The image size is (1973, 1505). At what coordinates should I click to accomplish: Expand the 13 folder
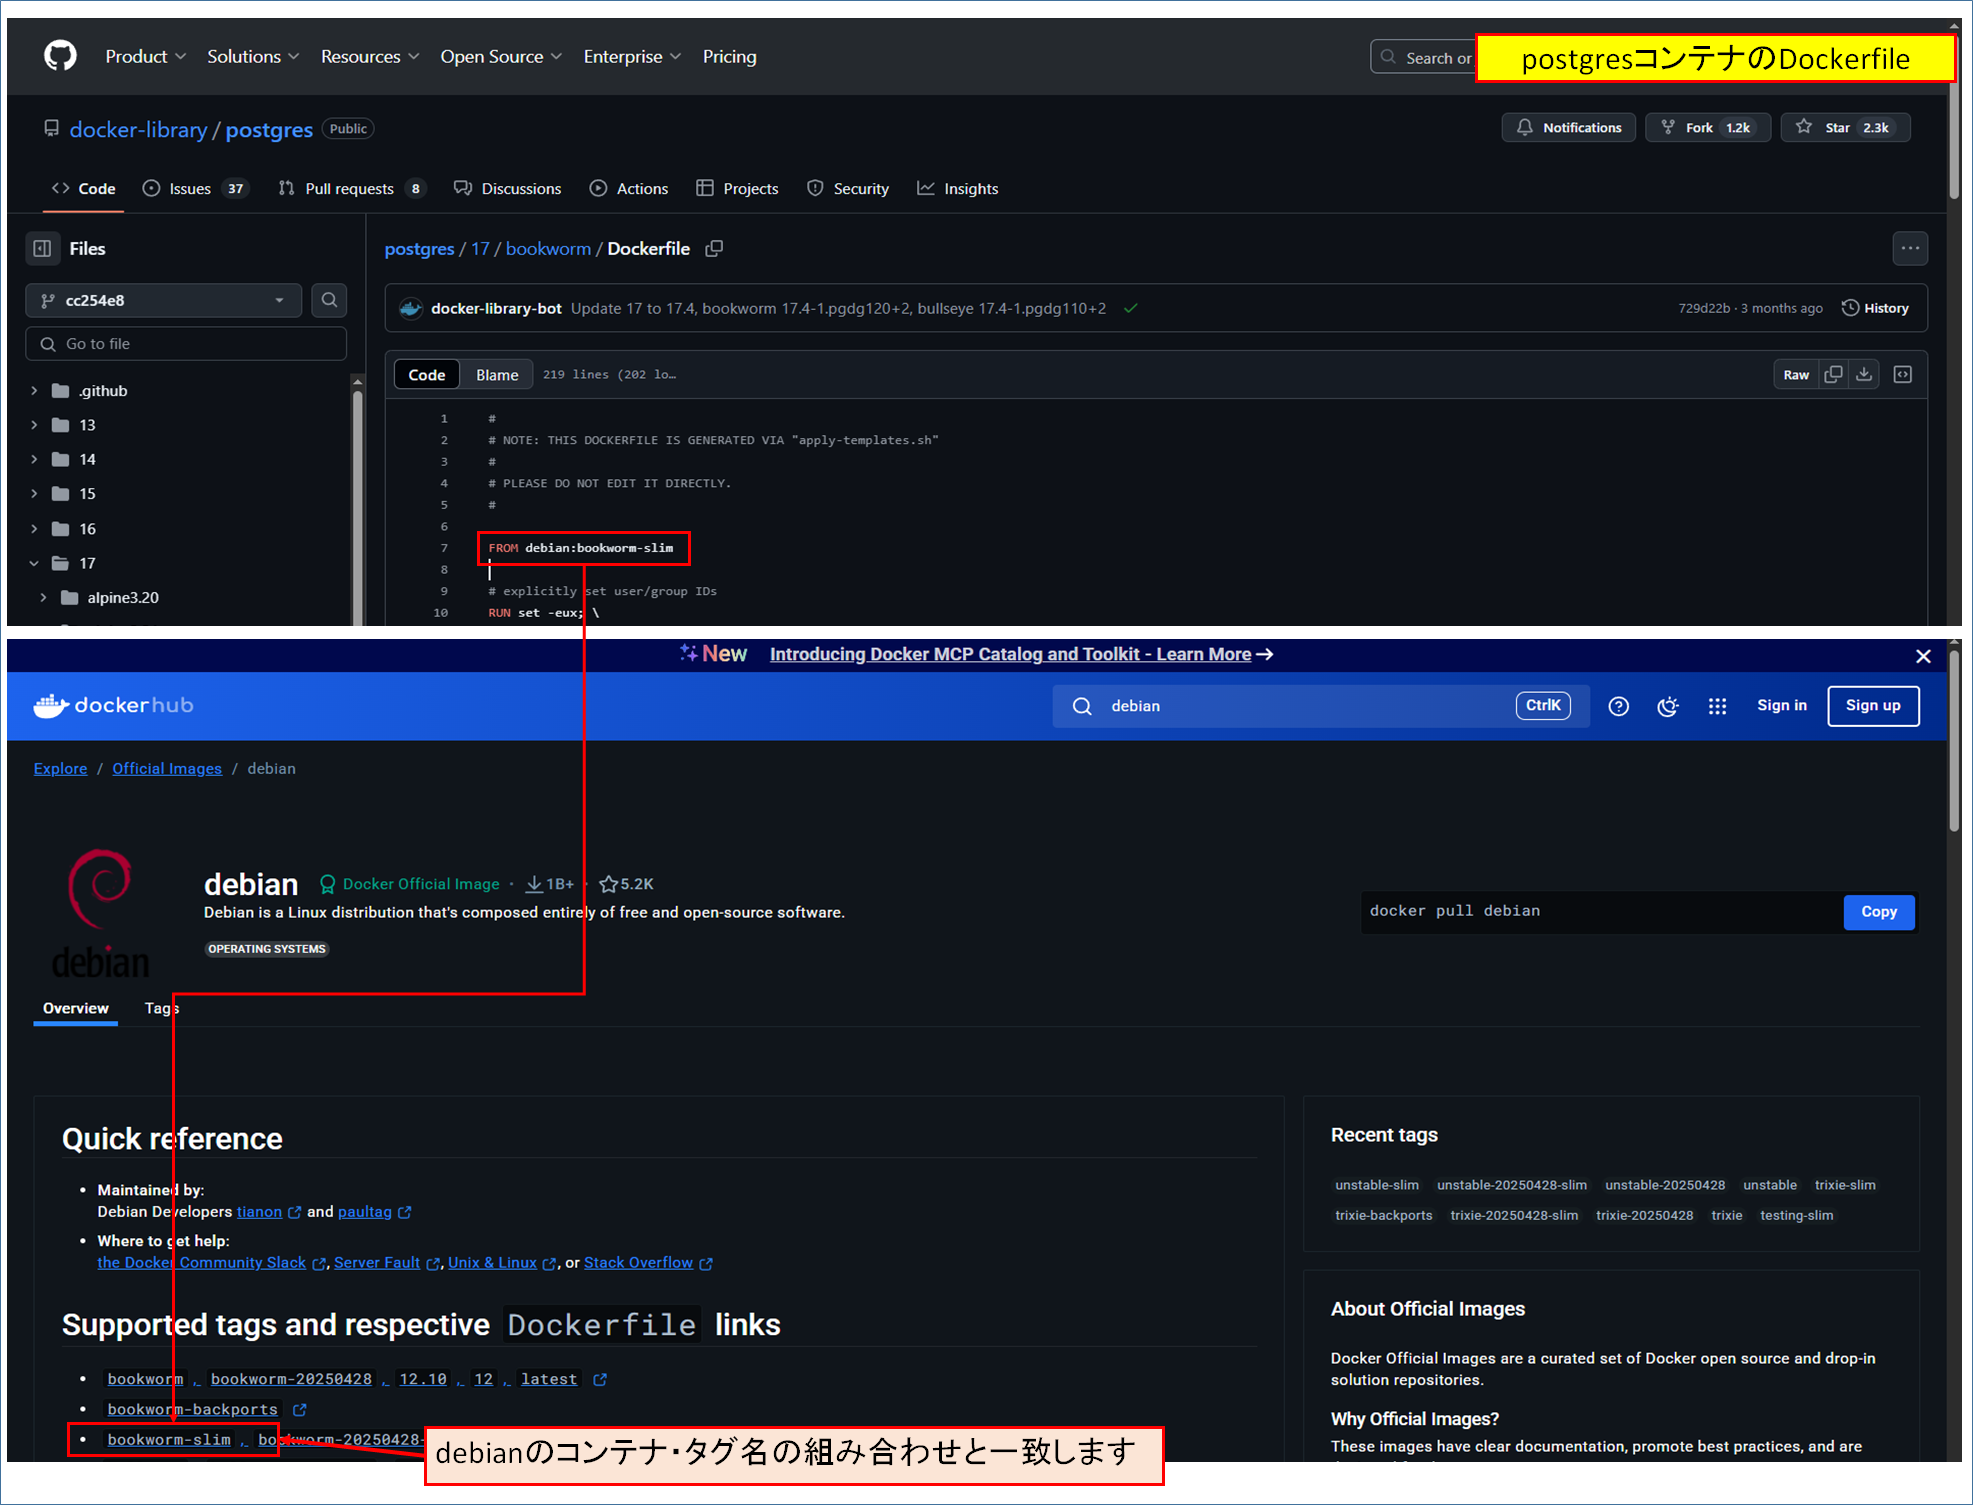tap(35, 425)
